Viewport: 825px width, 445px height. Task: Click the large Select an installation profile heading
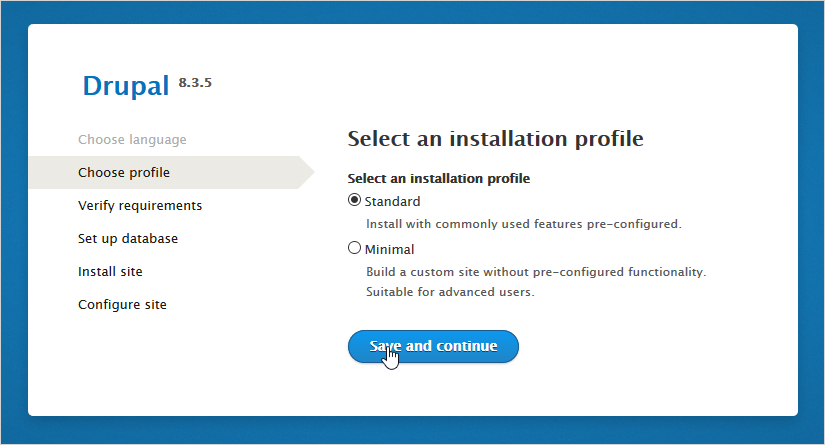coord(495,138)
